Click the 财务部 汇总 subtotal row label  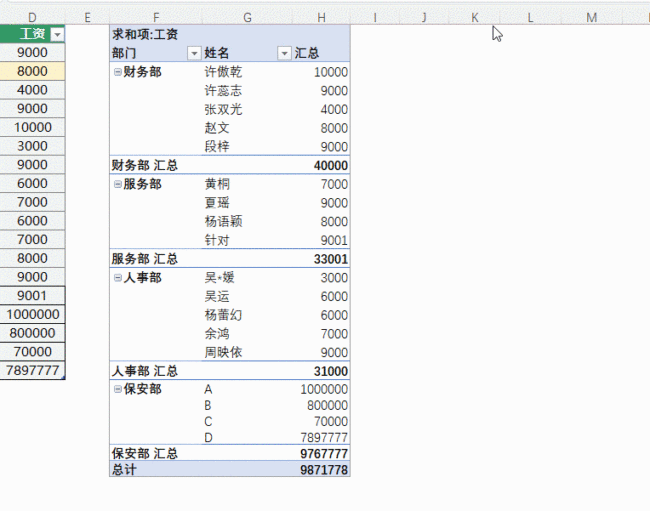[x=145, y=165]
